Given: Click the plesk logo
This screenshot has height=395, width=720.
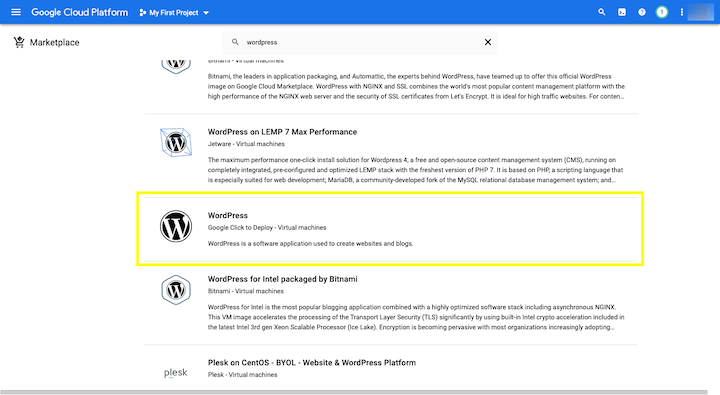Looking at the screenshot, I should (x=175, y=372).
